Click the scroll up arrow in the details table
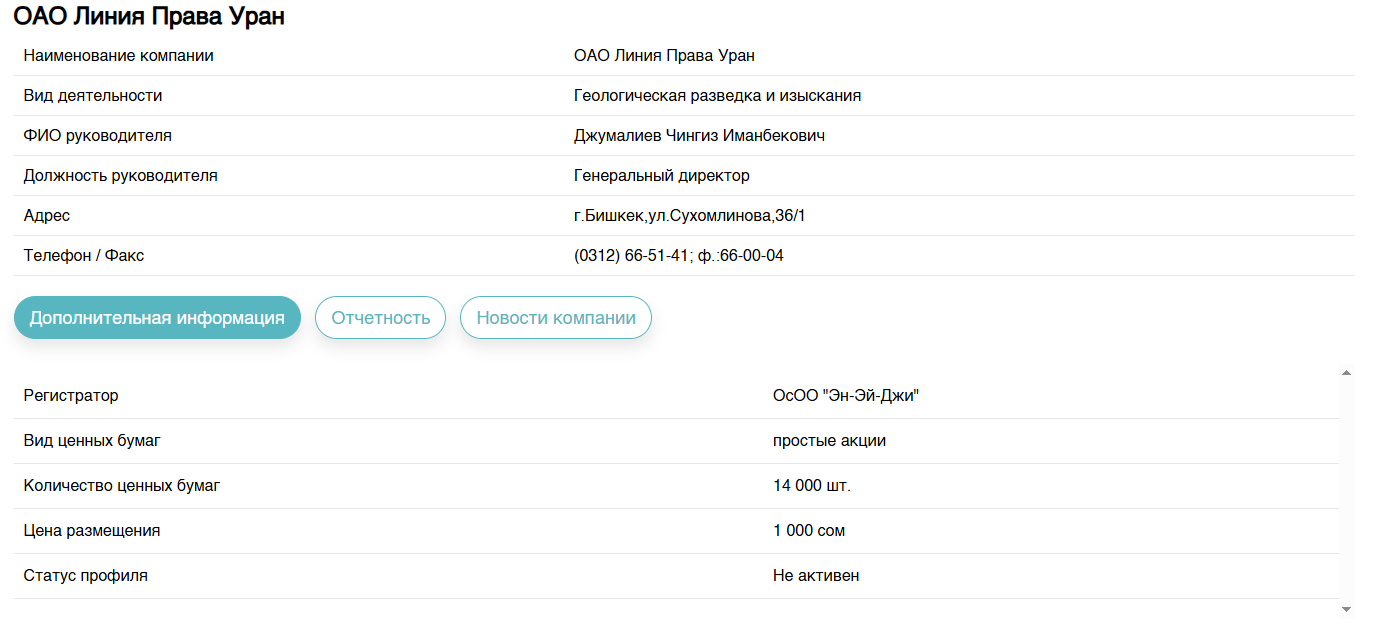 (1346, 373)
